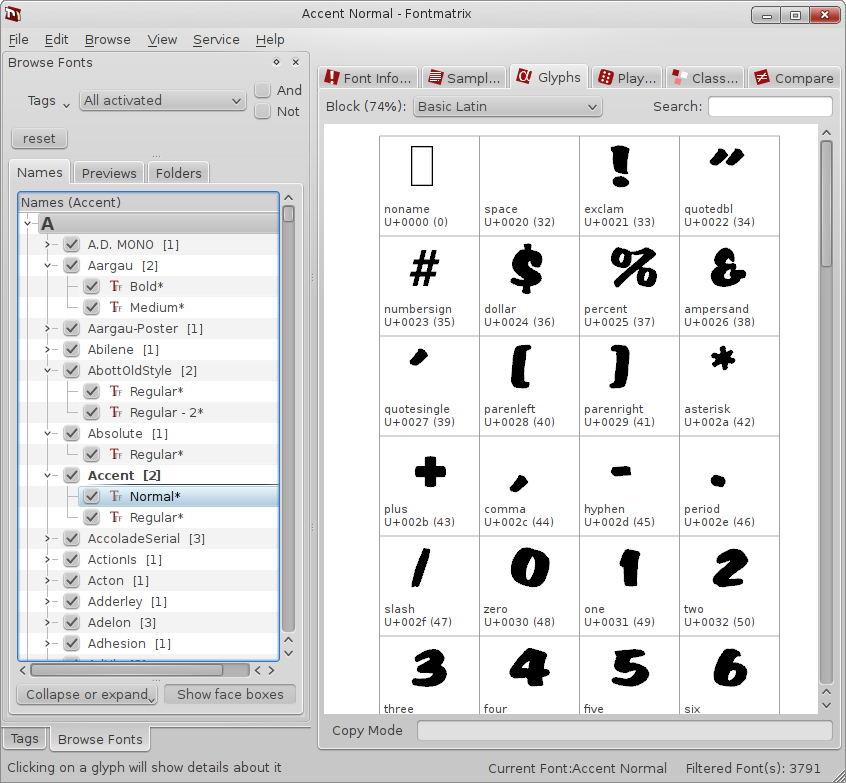Click the Fontmatrix app icon in title bar
Screen dimensions: 846x783
coord(13,13)
